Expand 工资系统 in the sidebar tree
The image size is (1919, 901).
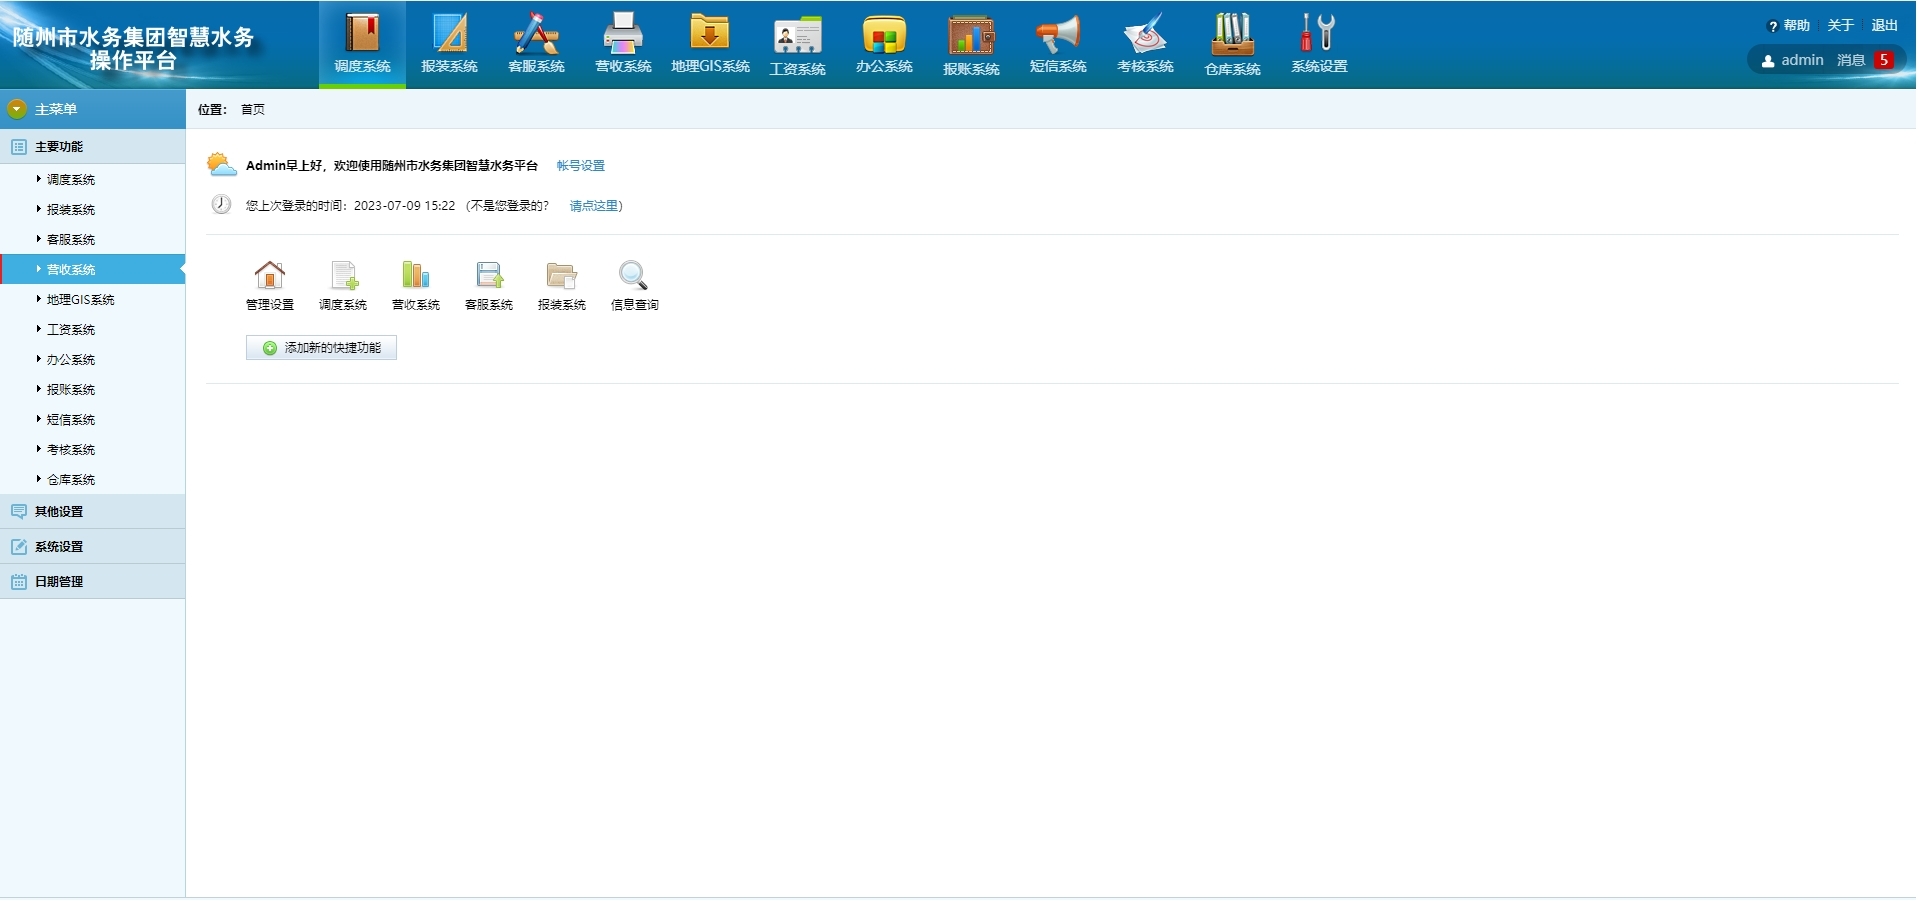click(70, 330)
